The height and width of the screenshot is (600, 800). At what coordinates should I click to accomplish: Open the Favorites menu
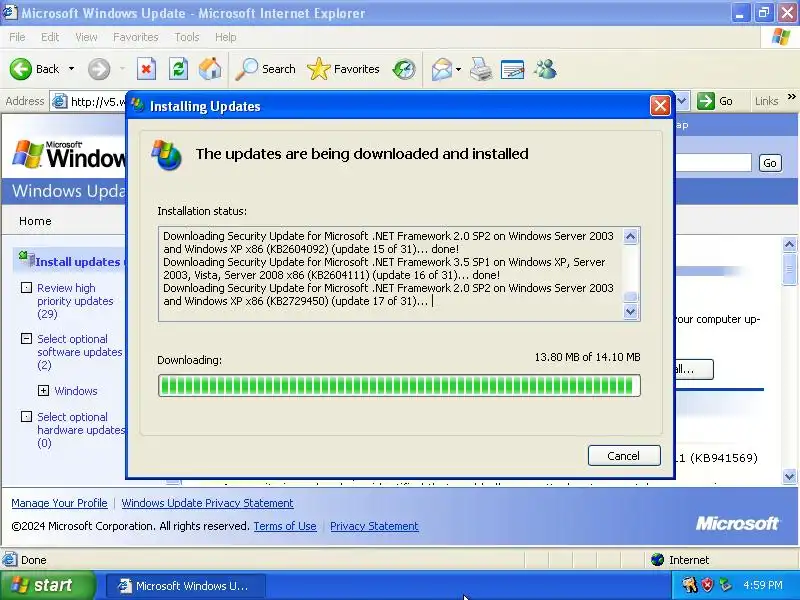coord(135,37)
